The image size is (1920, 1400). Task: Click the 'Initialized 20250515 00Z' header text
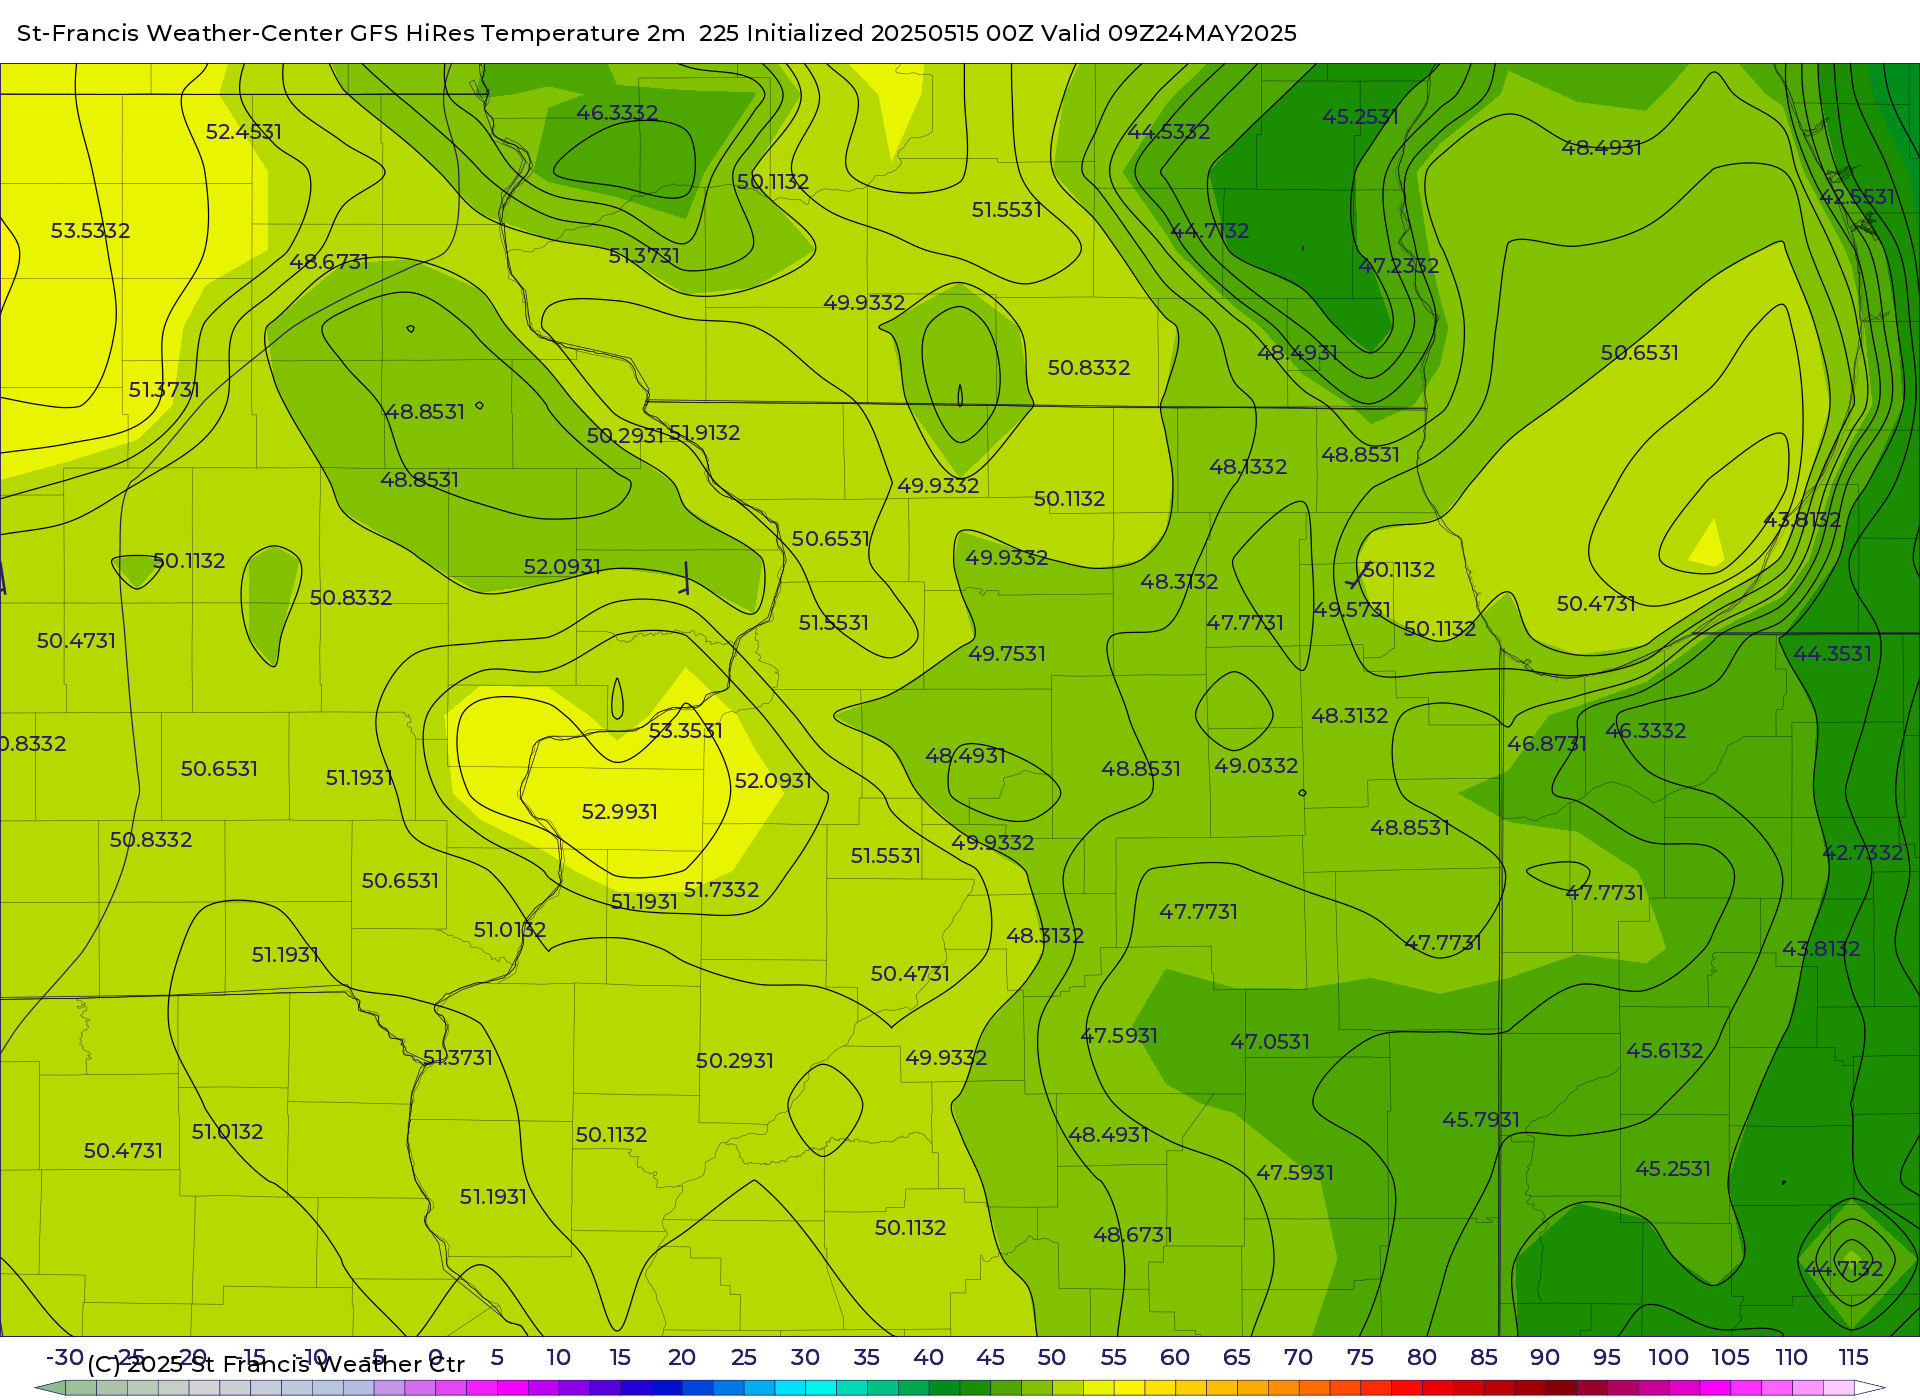click(x=890, y=33)
